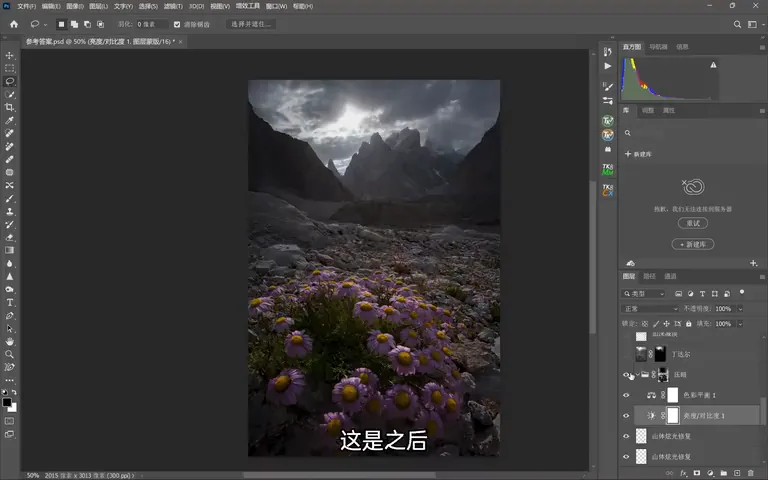Toggle the 消除锯齿 anti-alias checkbox

[177, 24]
